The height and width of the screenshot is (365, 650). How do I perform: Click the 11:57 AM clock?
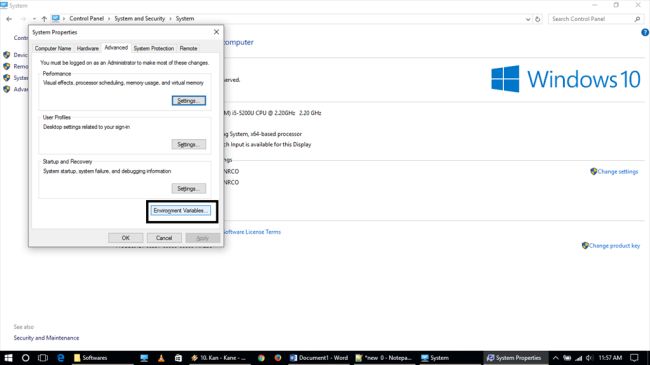(x=610, y=358)
